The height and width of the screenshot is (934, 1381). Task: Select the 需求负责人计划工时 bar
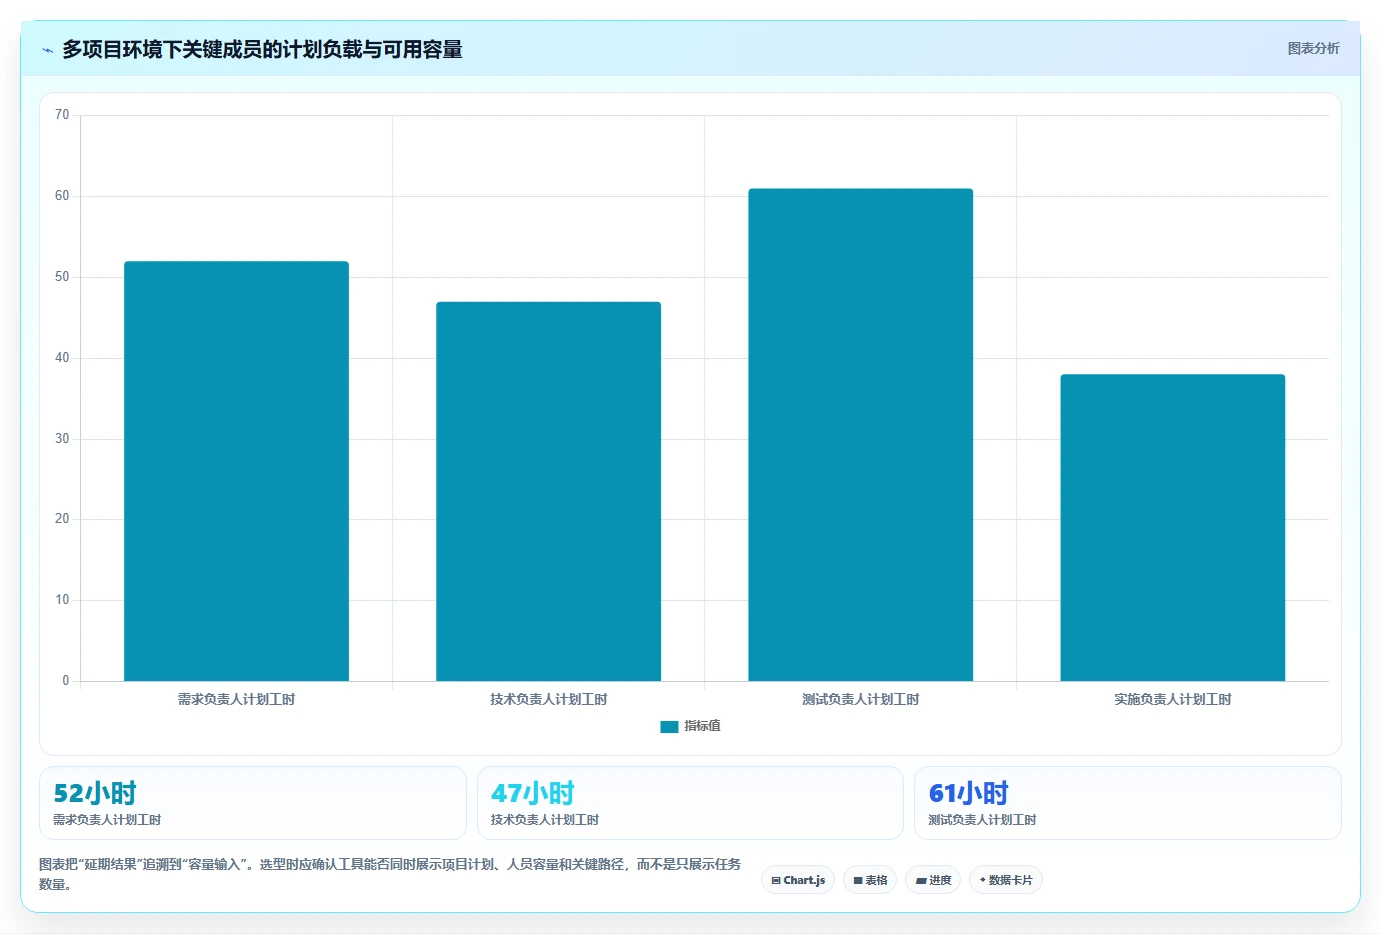click(236, 471)
